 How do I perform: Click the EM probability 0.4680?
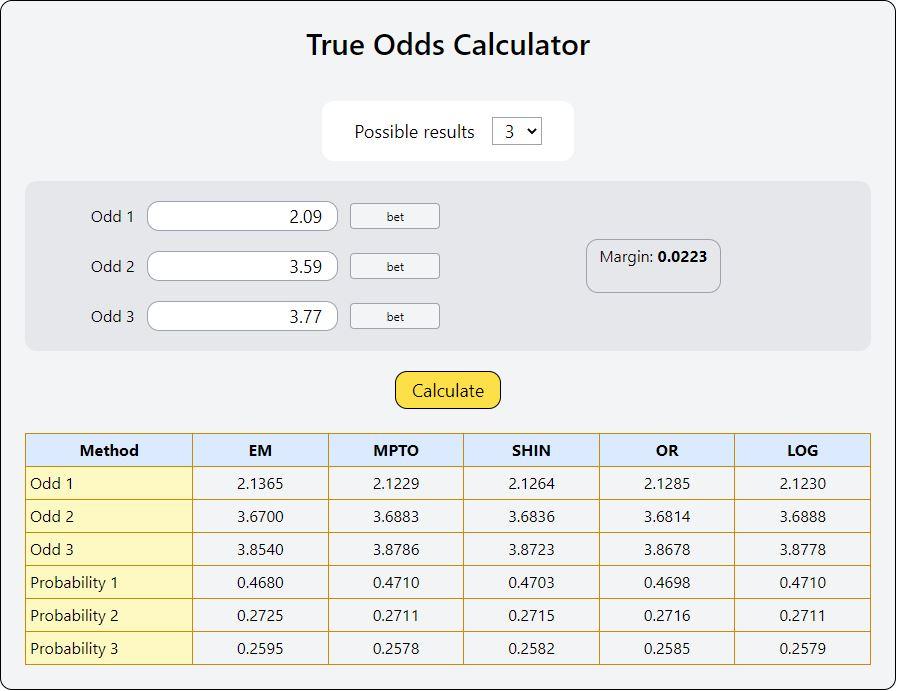click(260, 582)
